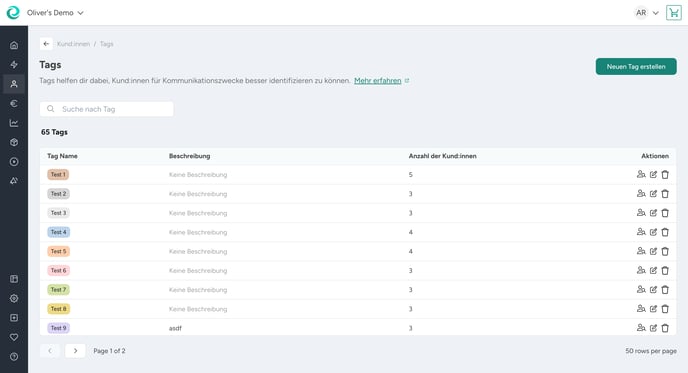
Task: Focus the Suche nach Tag search field
Action: [x=107, y=109]
